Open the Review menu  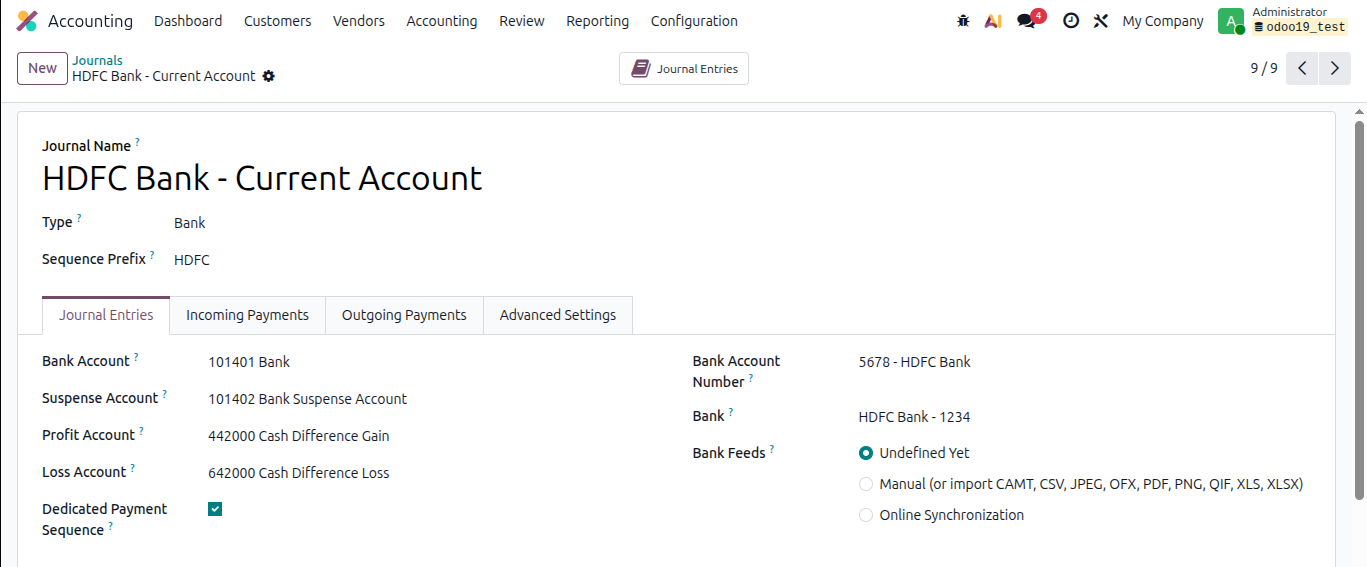(x=522, y=21)
